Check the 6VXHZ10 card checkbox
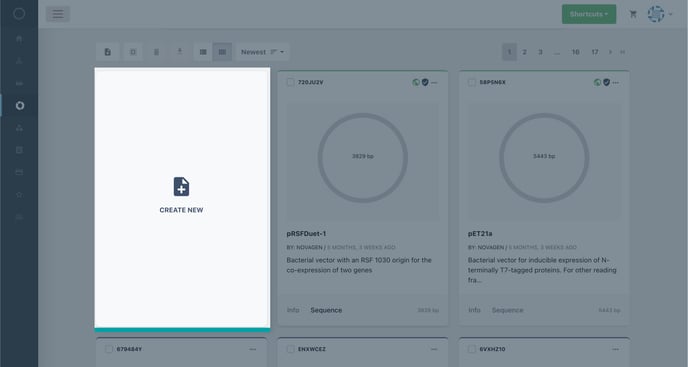 click(472, 349)
